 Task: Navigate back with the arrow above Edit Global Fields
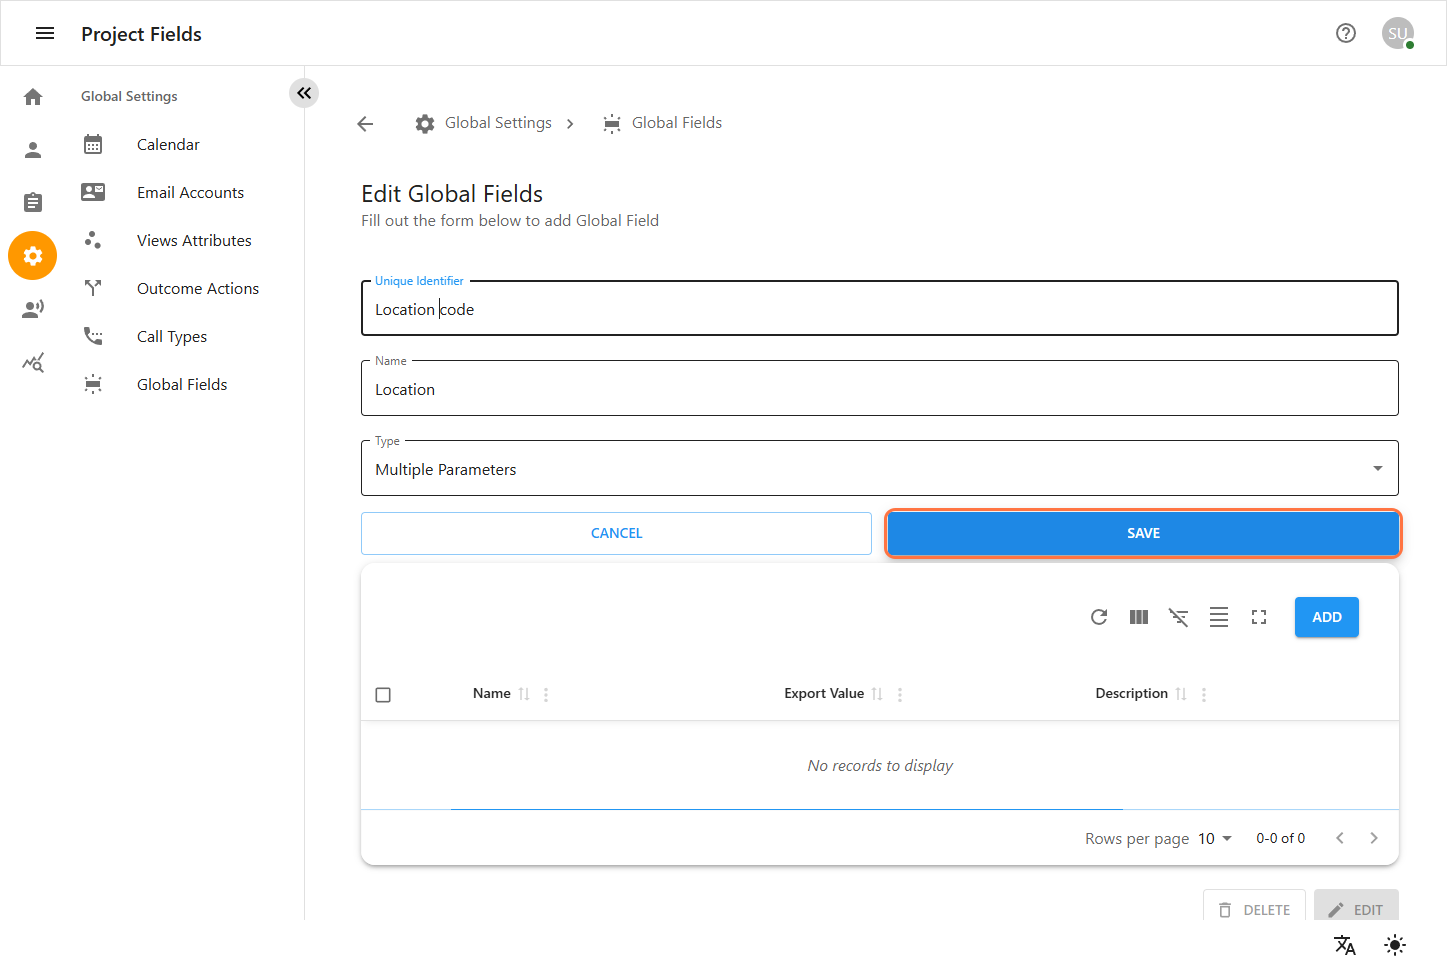[x=365, y=123]
